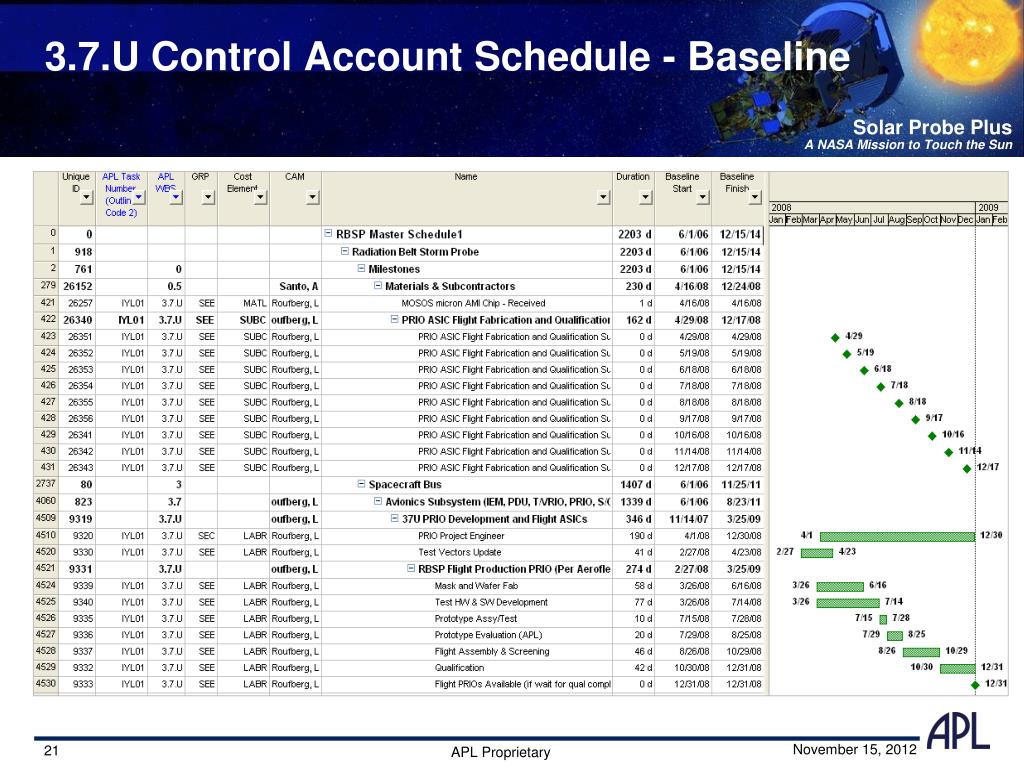The width and height of the screenshot is (1024, 768).
Task: Click the SEC group cell
Action: click(201, 536)
